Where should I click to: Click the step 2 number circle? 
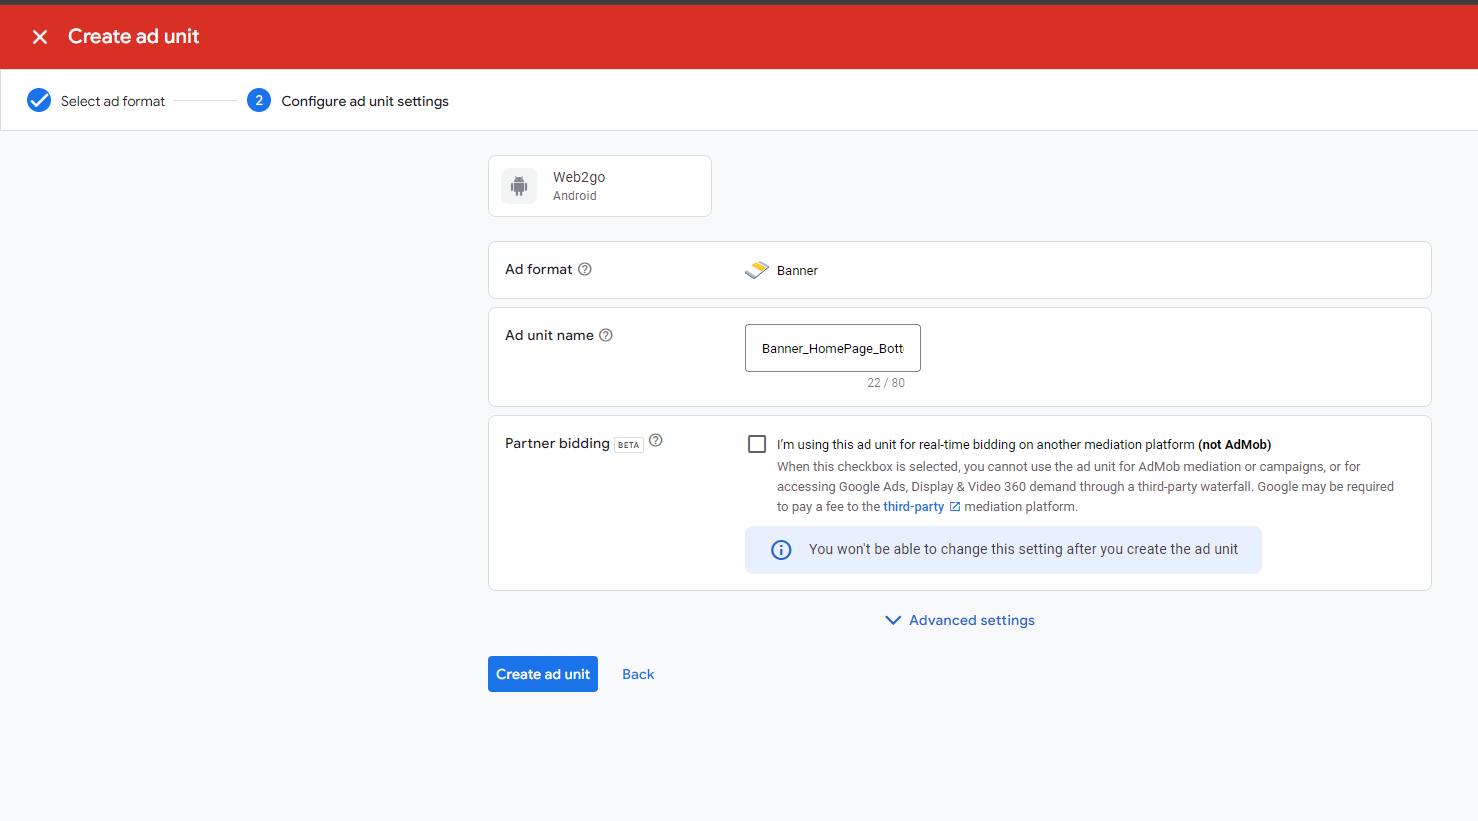pos(259,100)
